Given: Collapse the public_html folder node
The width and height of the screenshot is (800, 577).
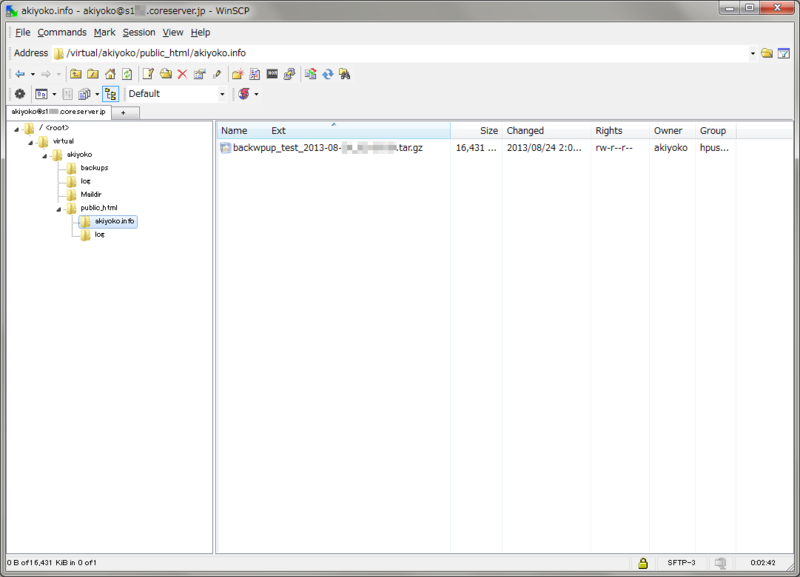Looking at the screenshot, I should click(59, 209).
